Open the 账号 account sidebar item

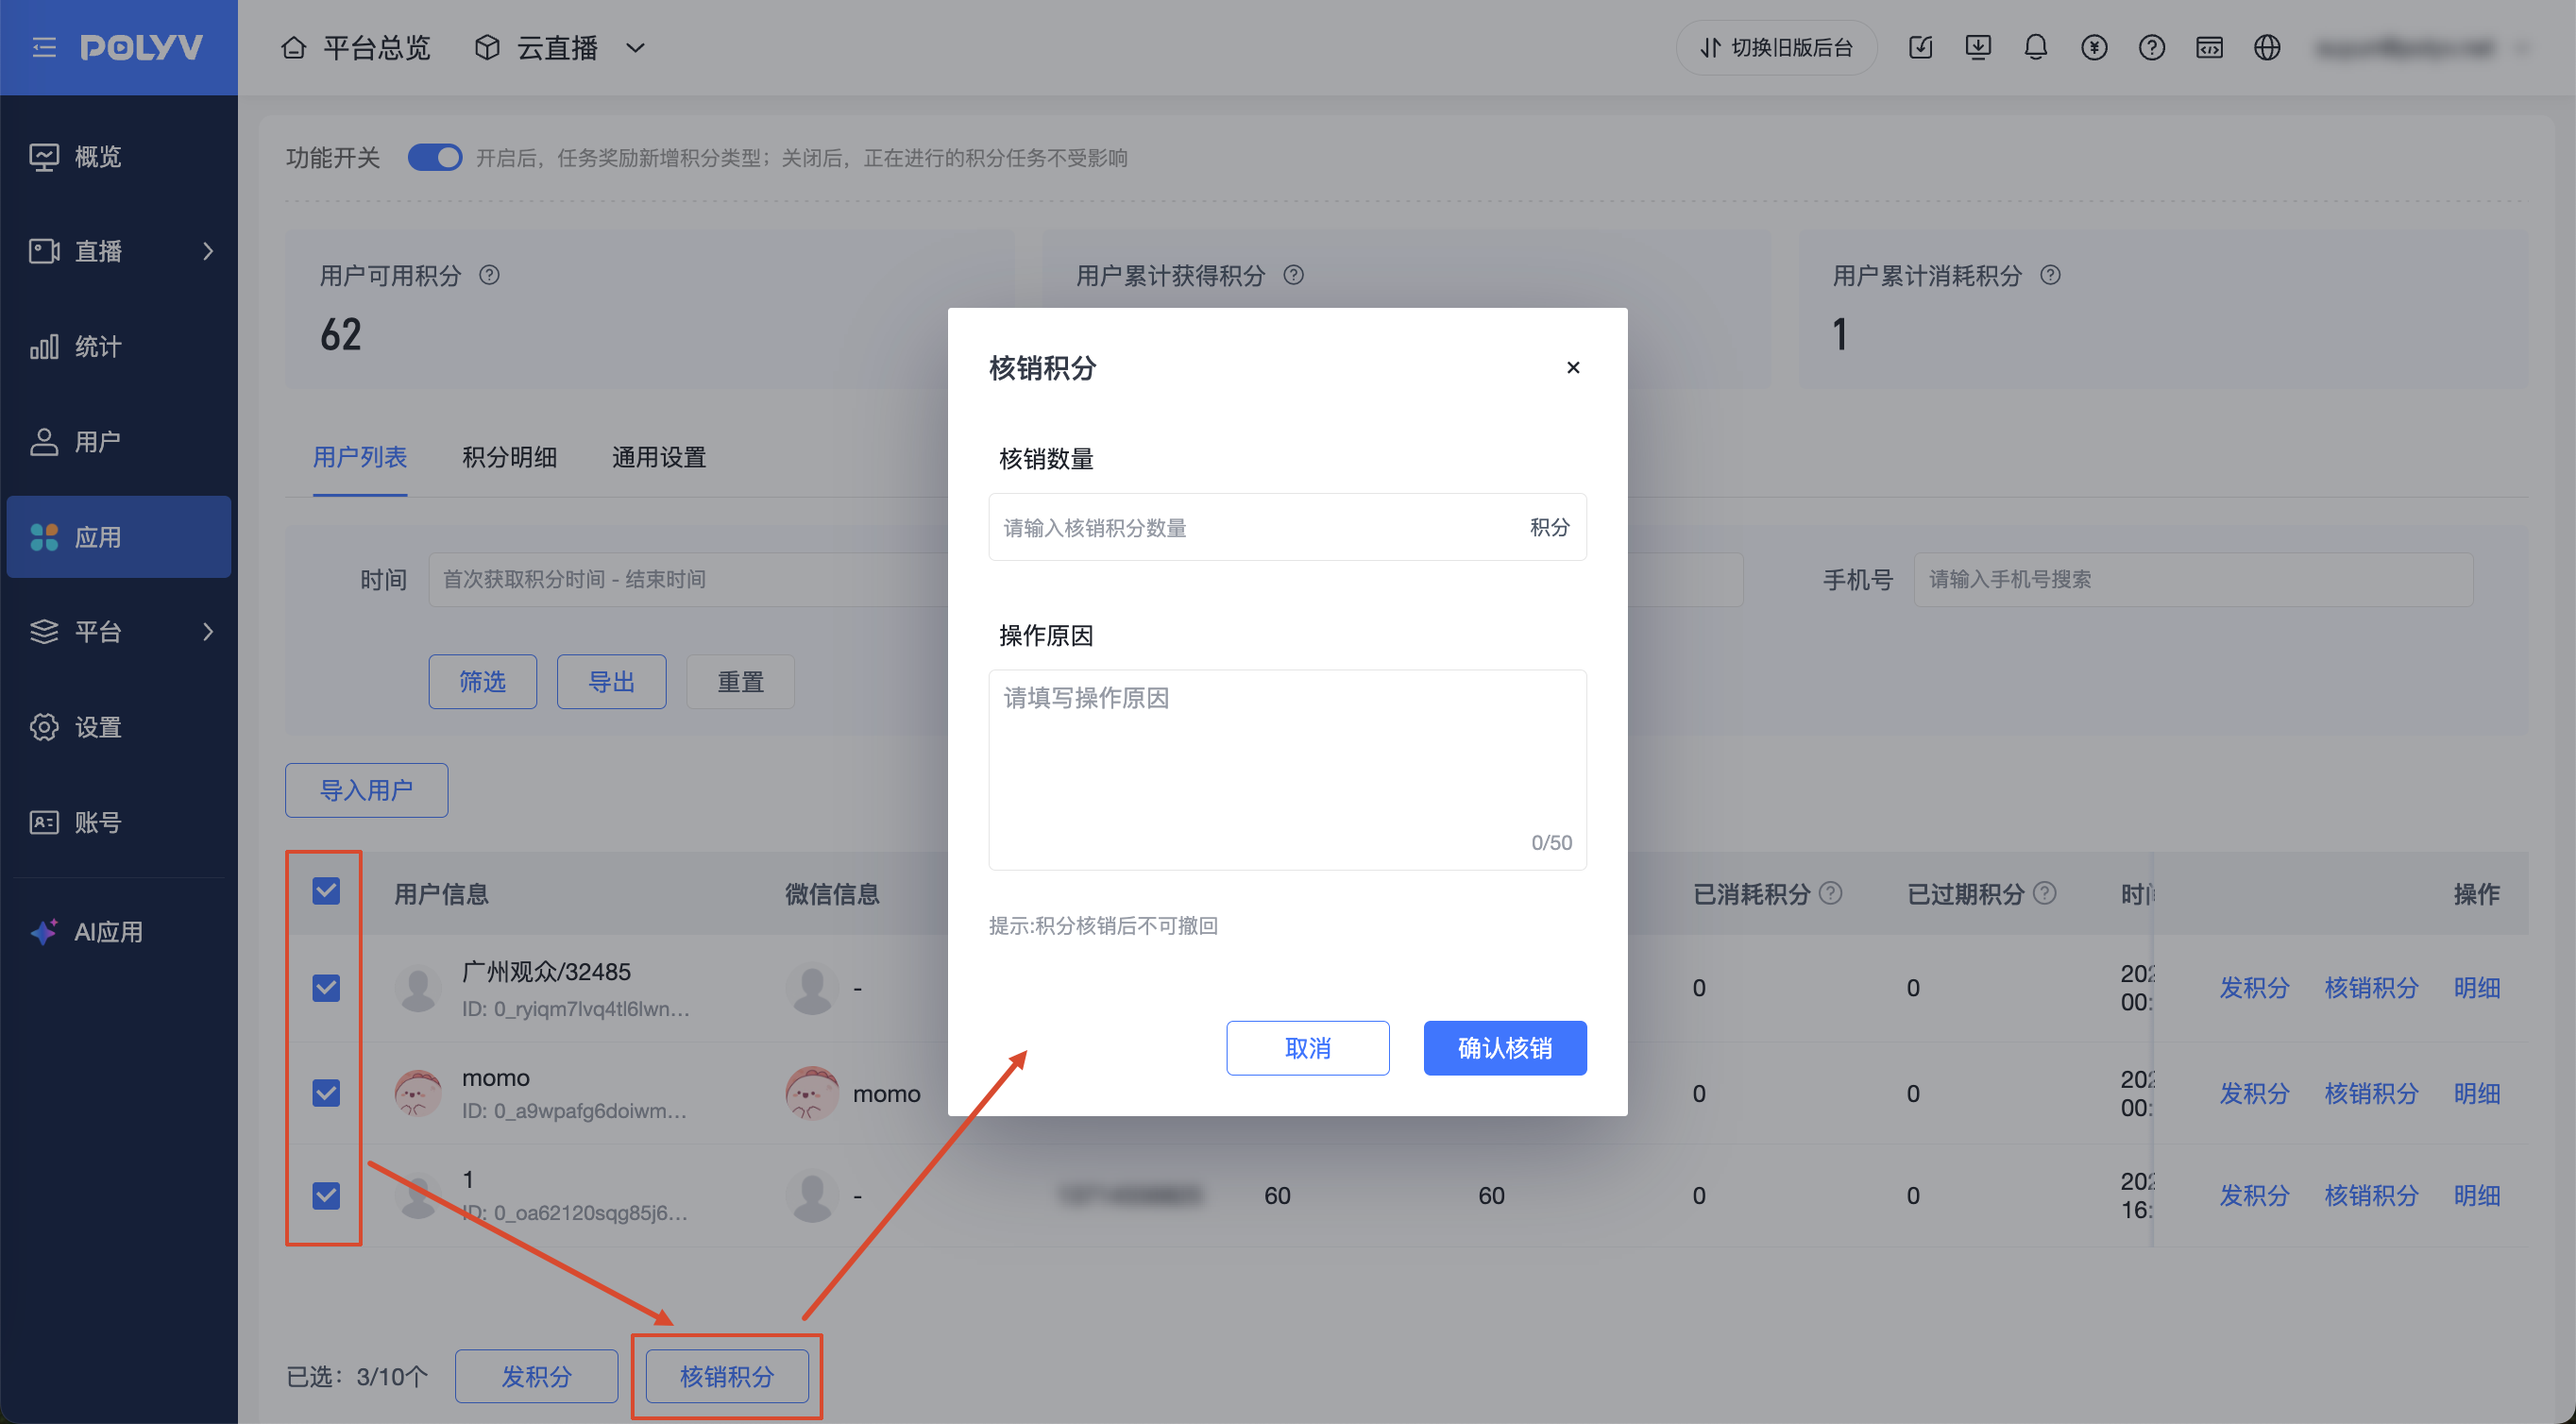pyautogui.click(x=119, y=822)
